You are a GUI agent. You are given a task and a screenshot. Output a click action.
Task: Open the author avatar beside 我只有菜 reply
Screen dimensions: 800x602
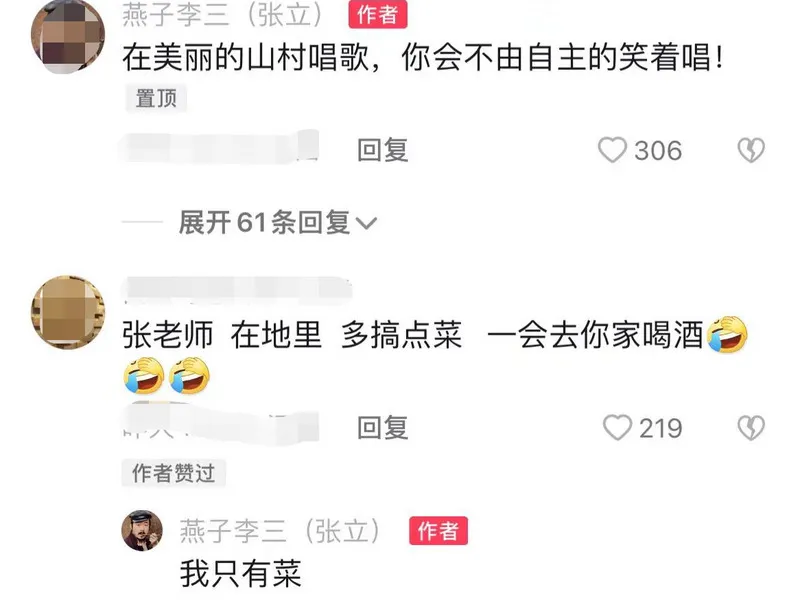142,531
